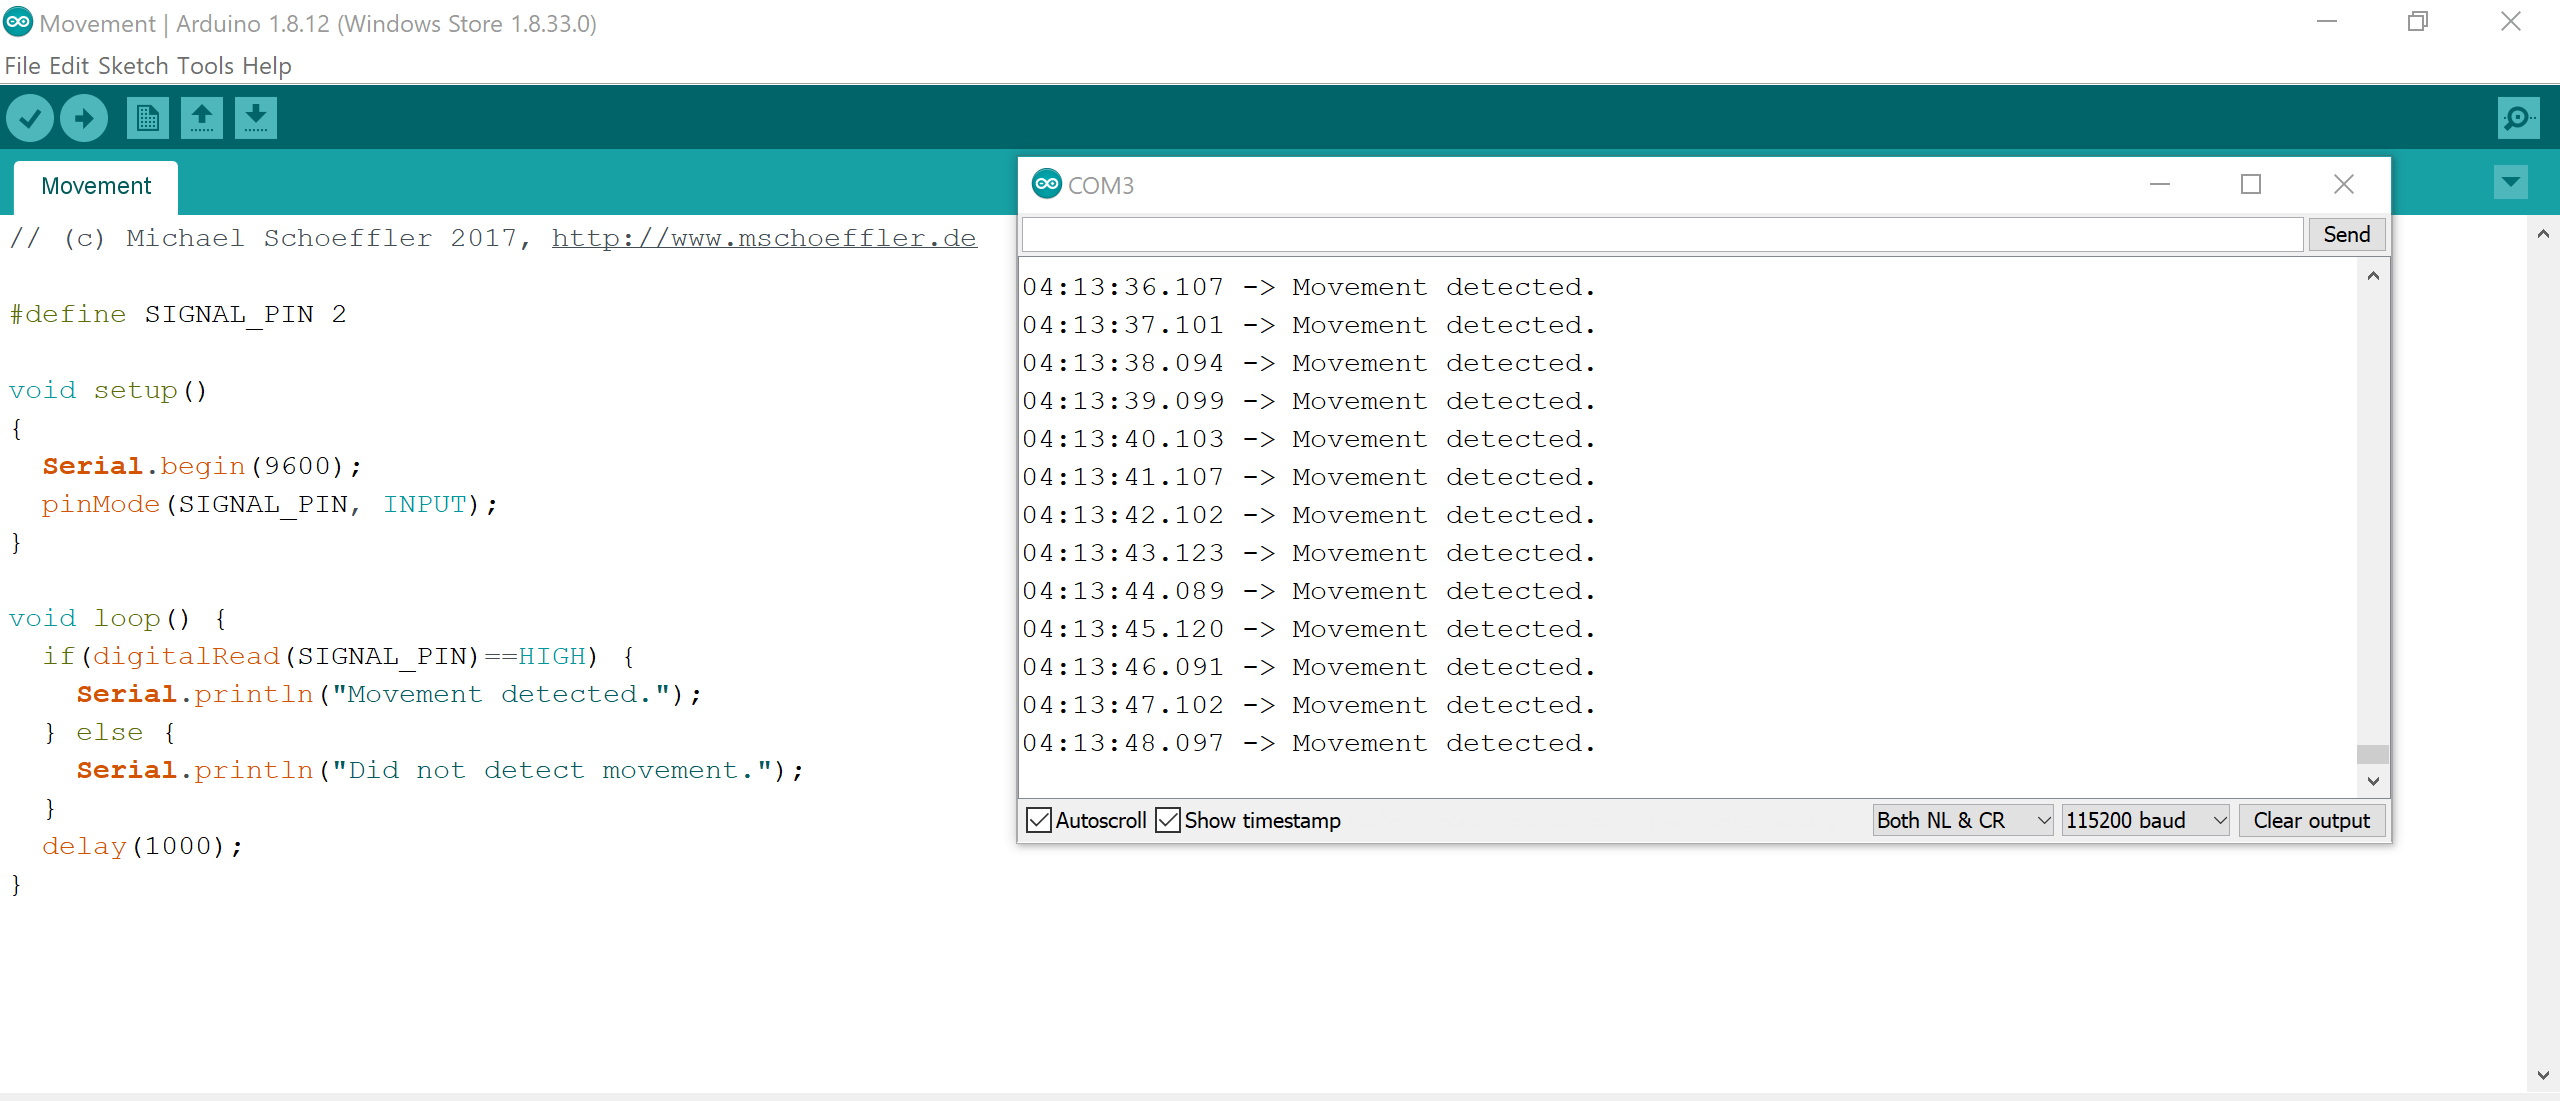Click Arduino logo in main title bar
Screen dimensions: 2560x1101
pos(18,22)
